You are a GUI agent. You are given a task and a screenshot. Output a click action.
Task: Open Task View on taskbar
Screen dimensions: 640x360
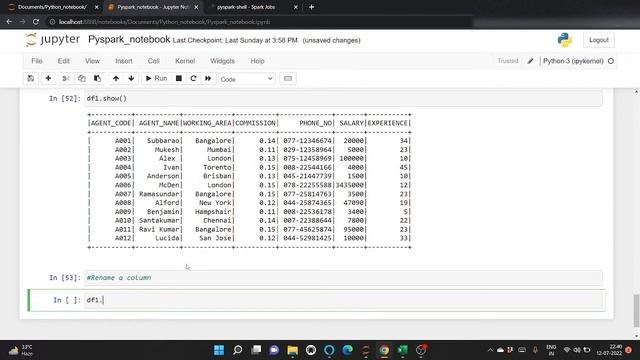(256, 350)
